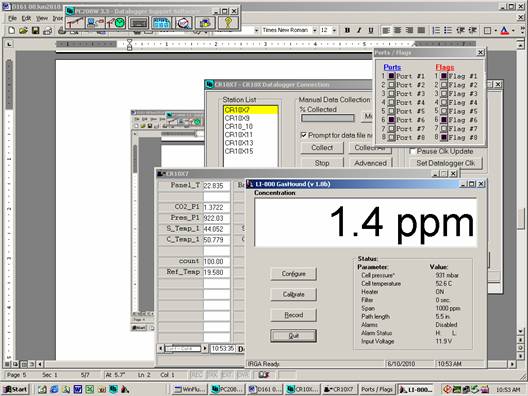Toggle Port #2 checkbox
The width and height of the screenshot is (528, 396).
tap(391, 85)
